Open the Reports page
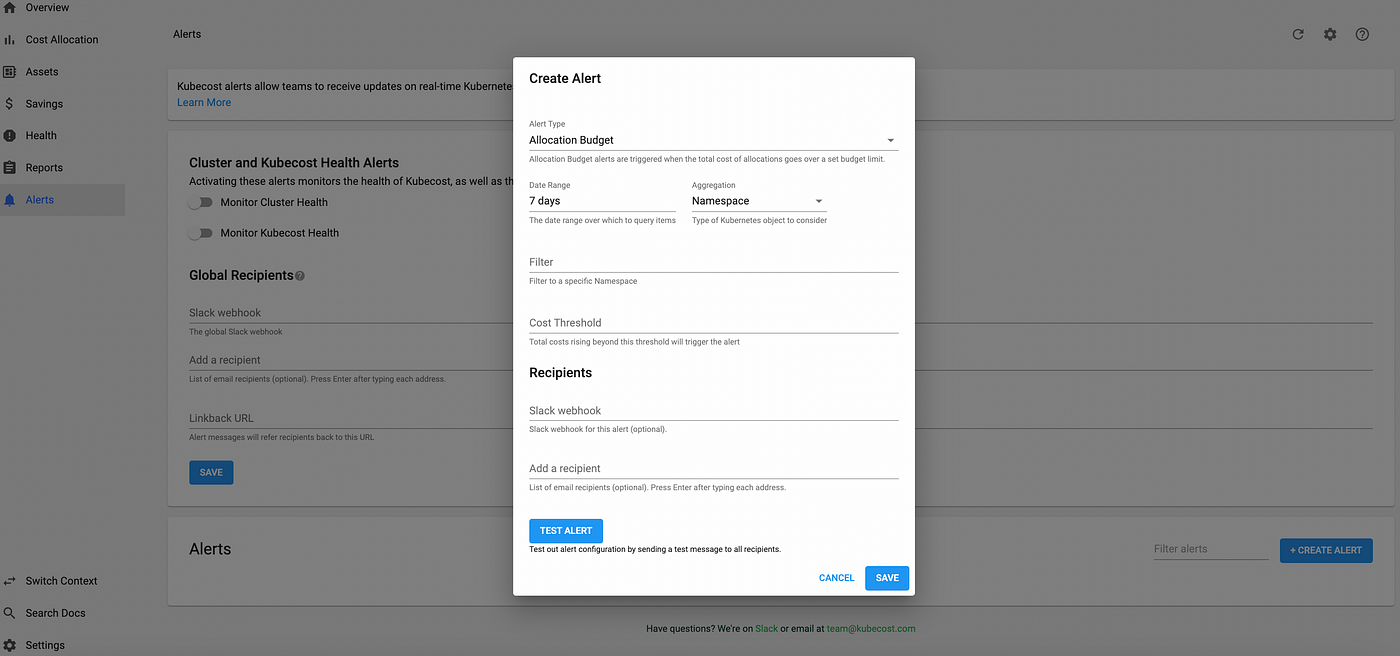 [44, 168]
